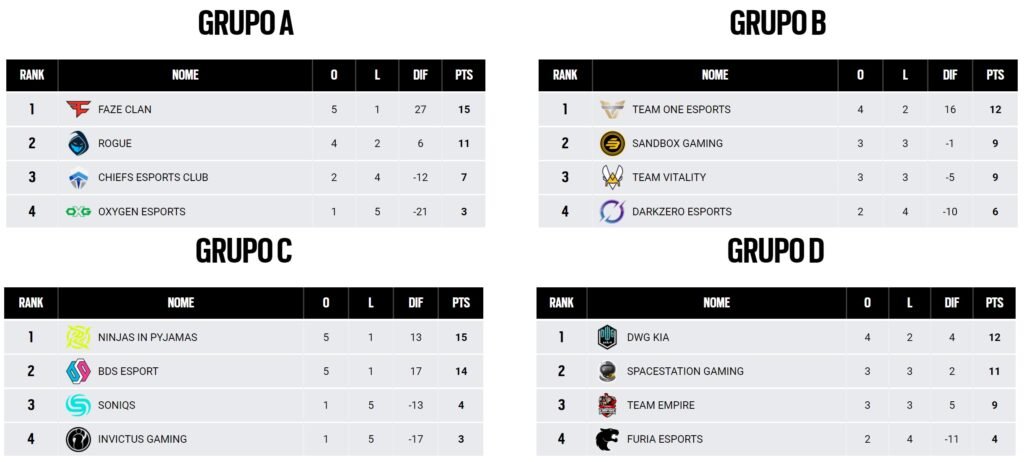Click the FaZe Clan team logo
Image resolution: width=1024 pixels, height=462 pixels.
coord(79,109)
